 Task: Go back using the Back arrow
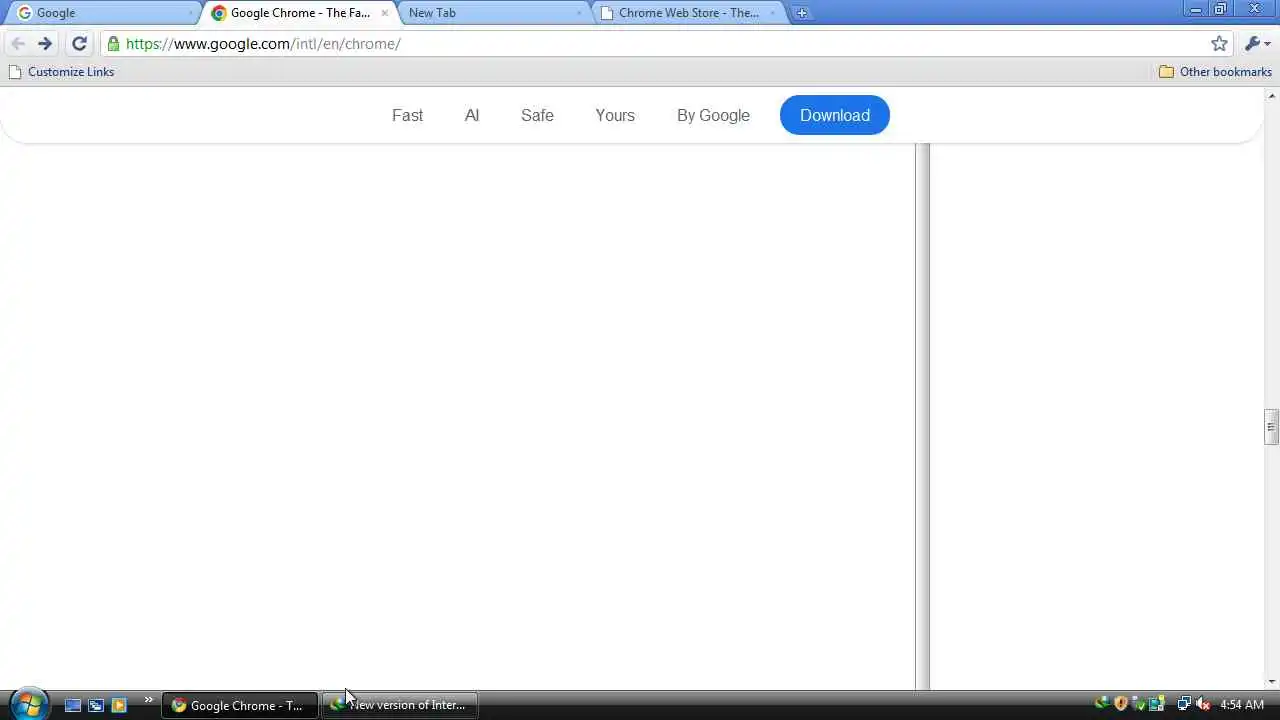(17, 43)
